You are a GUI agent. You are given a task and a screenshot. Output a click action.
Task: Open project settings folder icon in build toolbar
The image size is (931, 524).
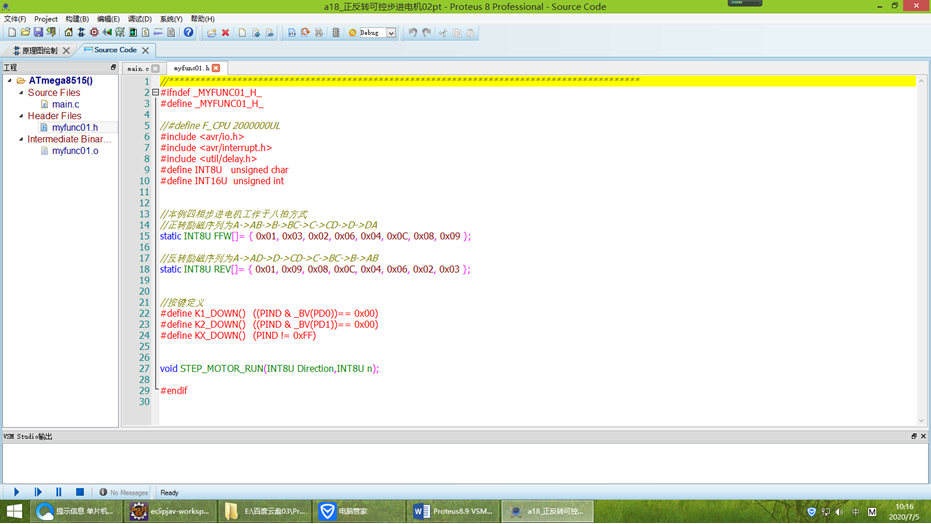[x=211, y=33]
